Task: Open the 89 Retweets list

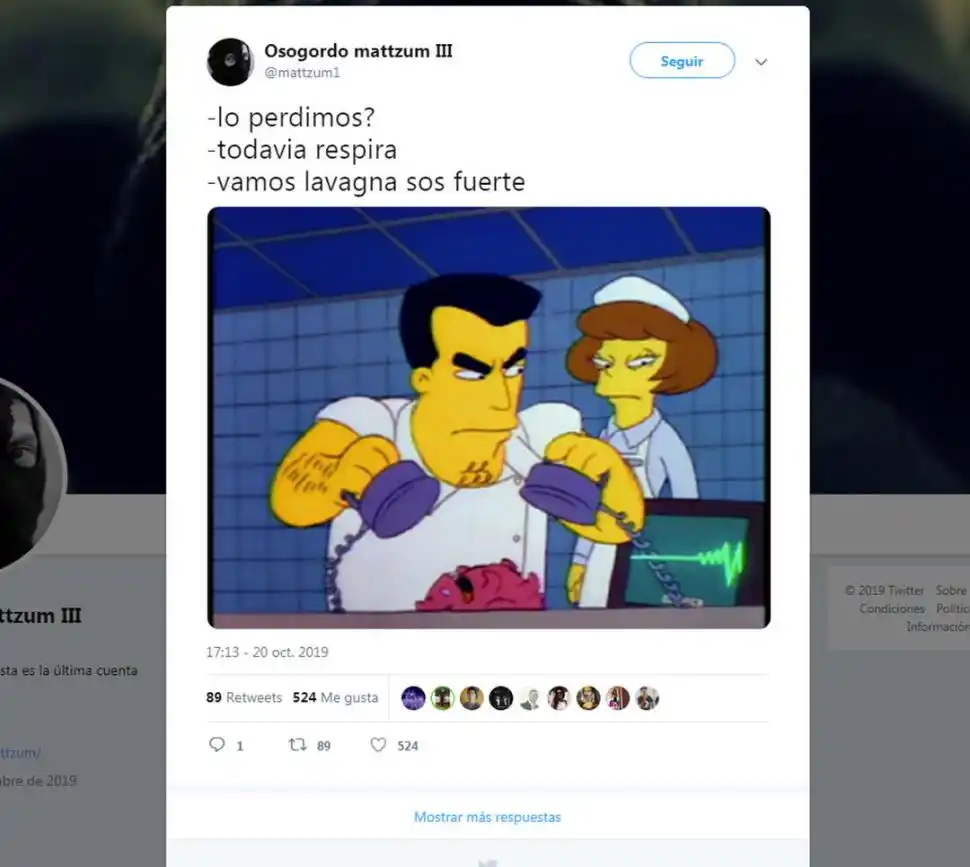Action: [x=244, y=698]
